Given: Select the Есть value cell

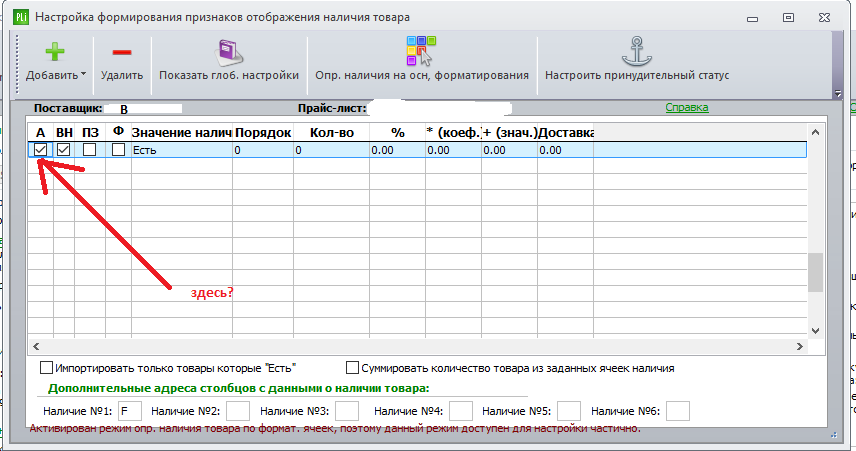Looking at the screenshot, I should click(182, 150).
